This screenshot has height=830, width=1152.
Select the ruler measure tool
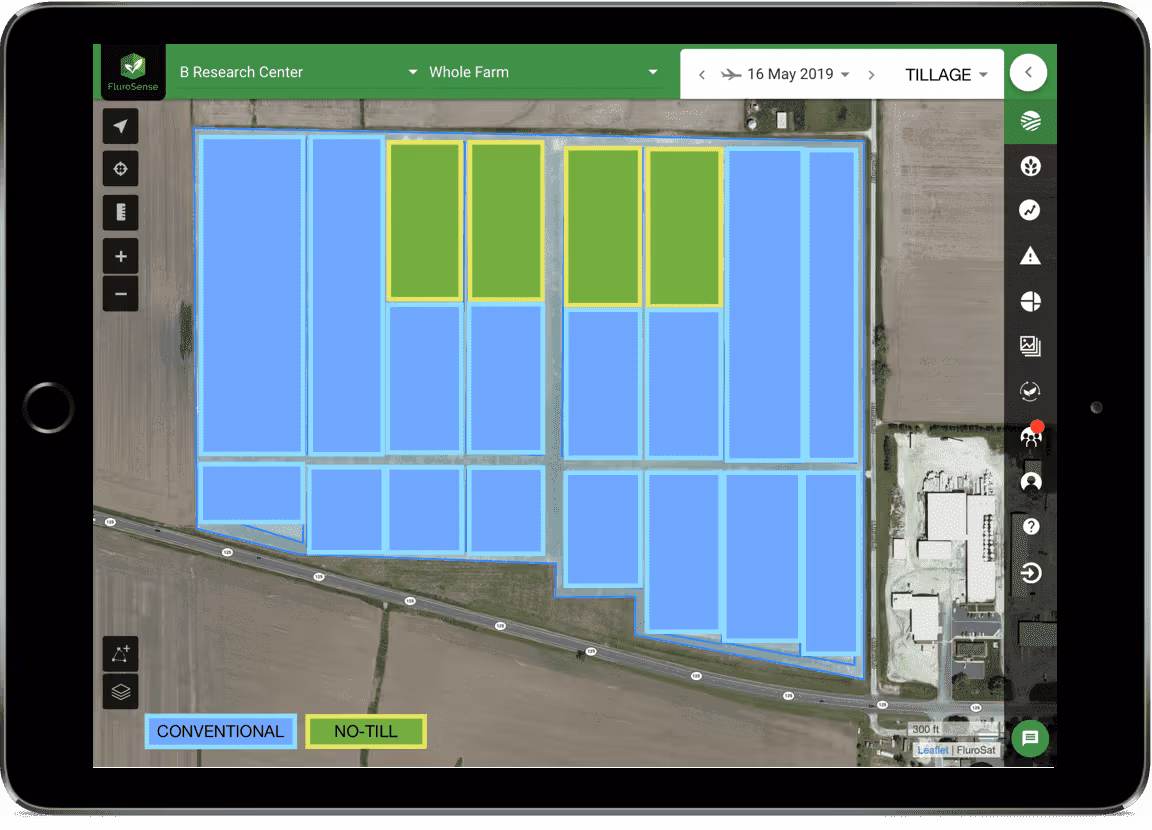pos(120,213)
